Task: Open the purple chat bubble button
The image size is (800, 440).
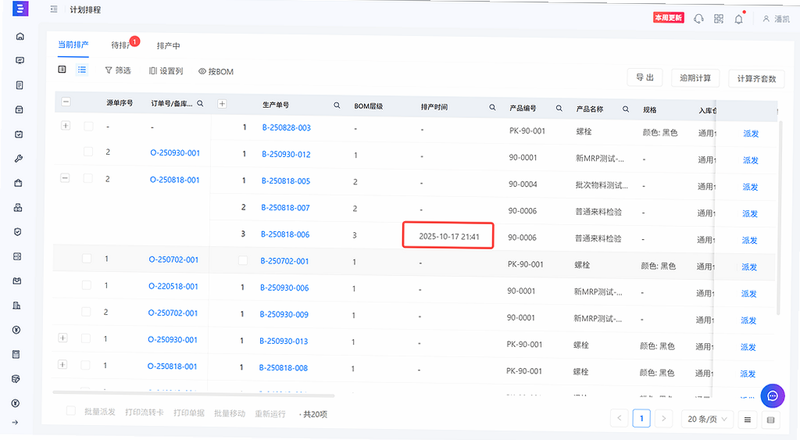Action: (x=772, y=396)
